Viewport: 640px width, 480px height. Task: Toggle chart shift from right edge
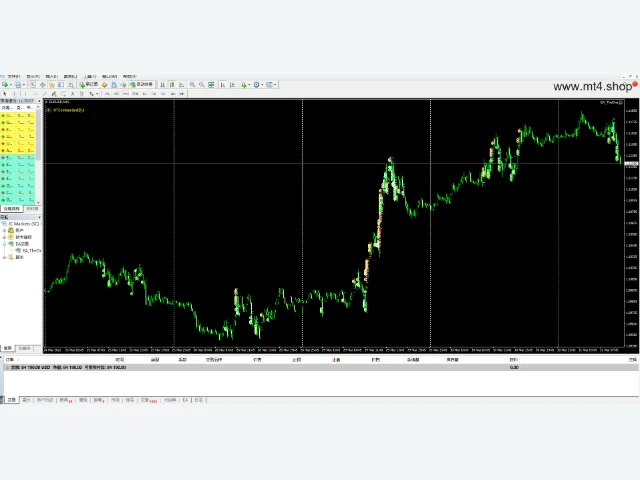coord(232,84)
